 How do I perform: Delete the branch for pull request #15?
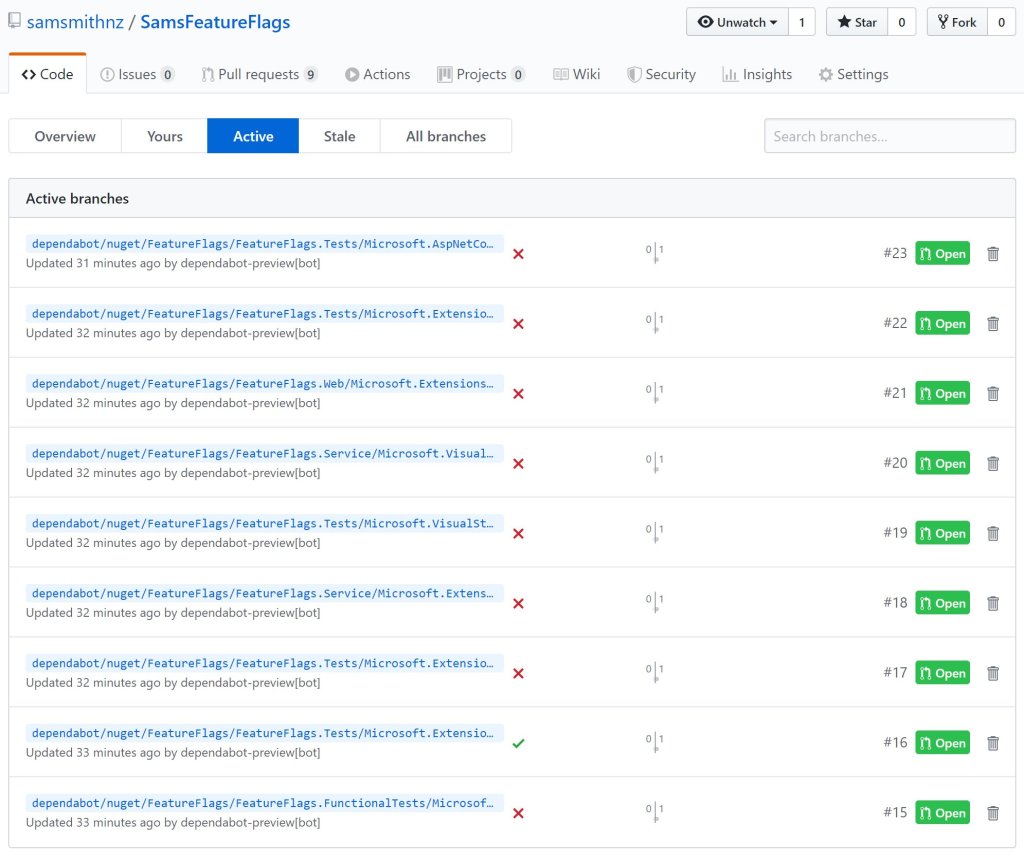pos(992,813)
